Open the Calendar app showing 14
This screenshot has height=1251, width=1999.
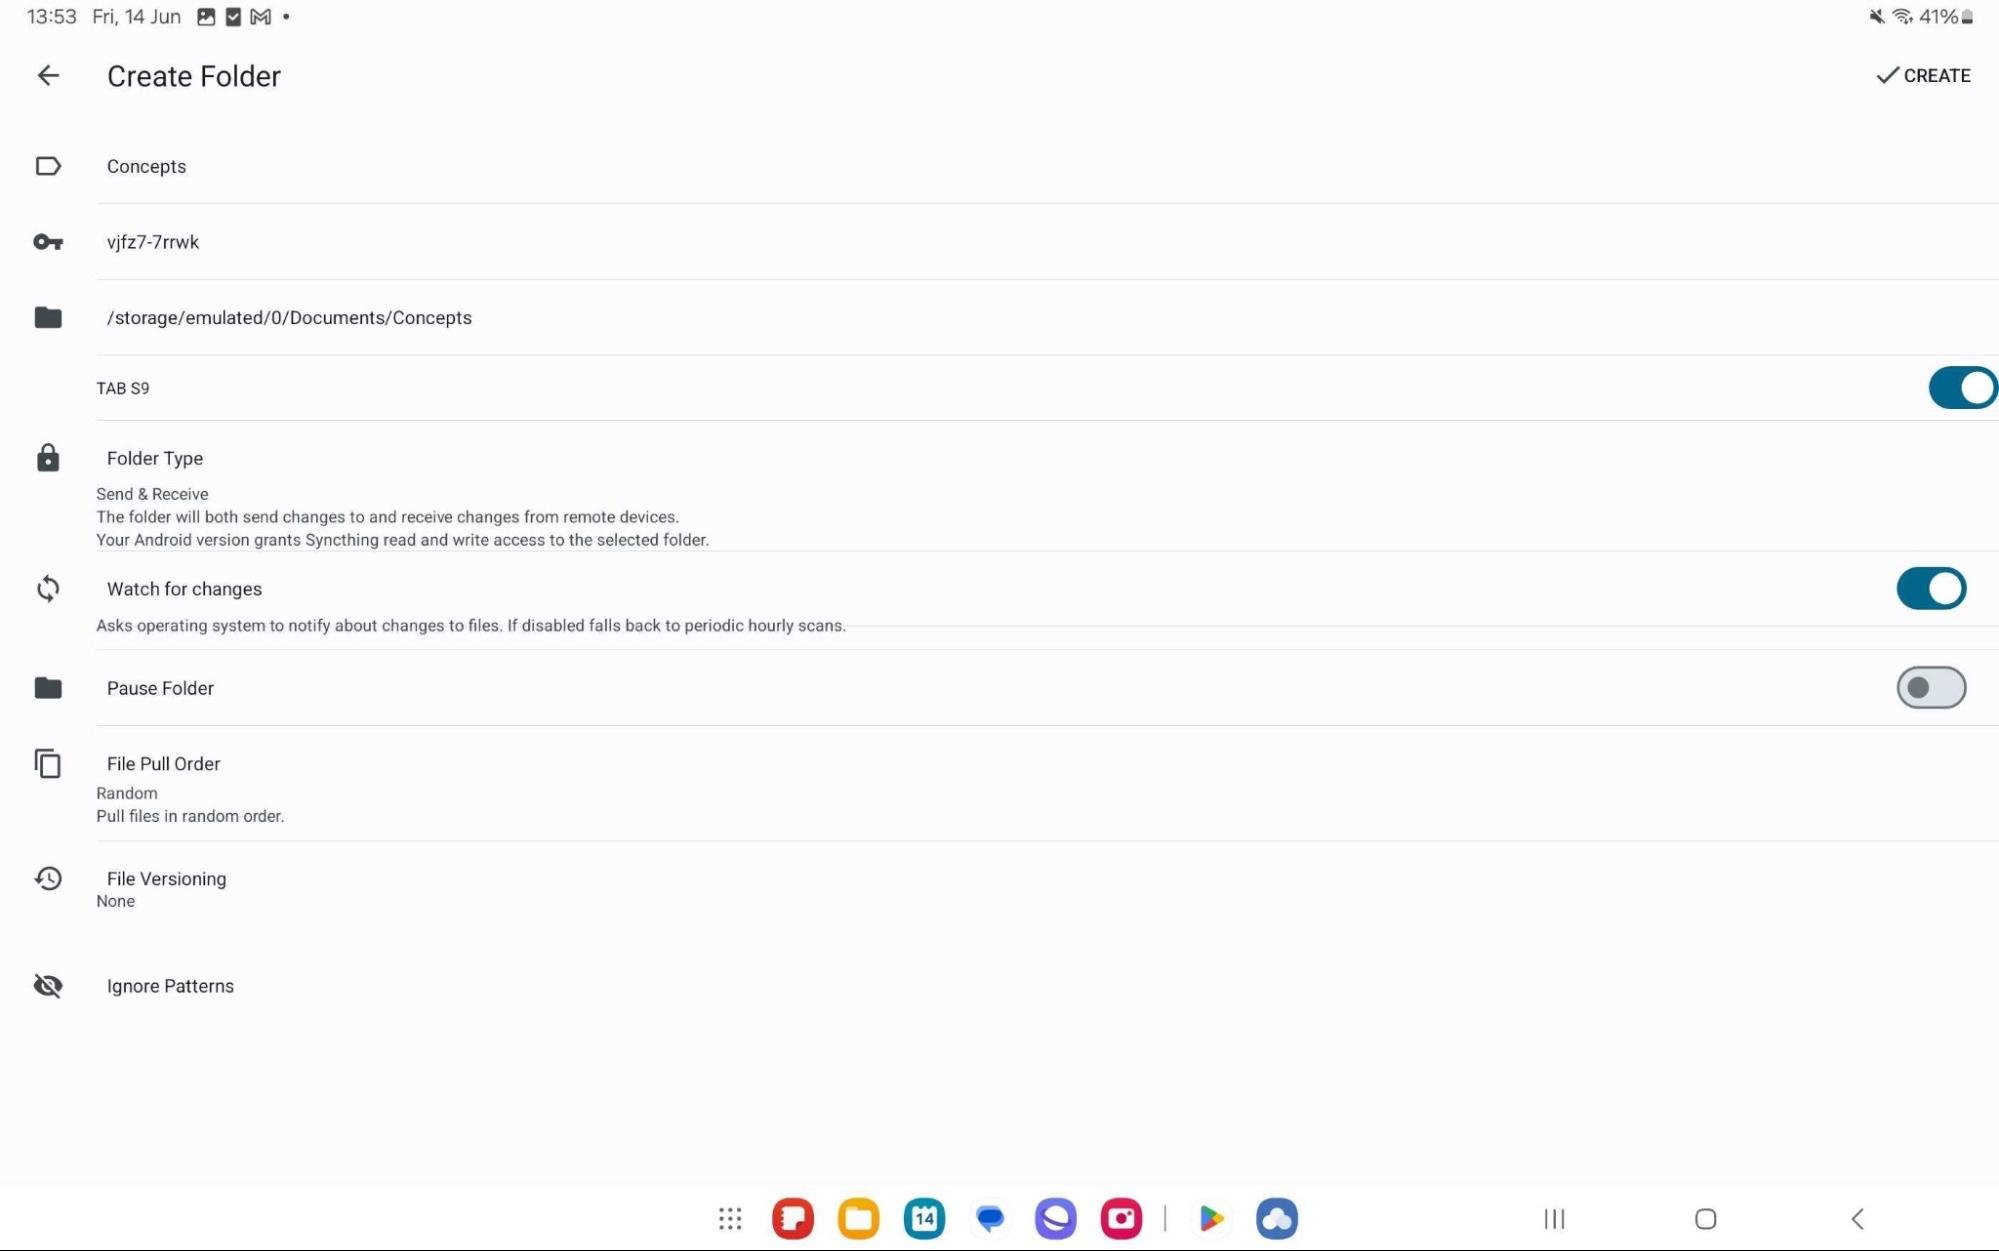pos(924,1218)
